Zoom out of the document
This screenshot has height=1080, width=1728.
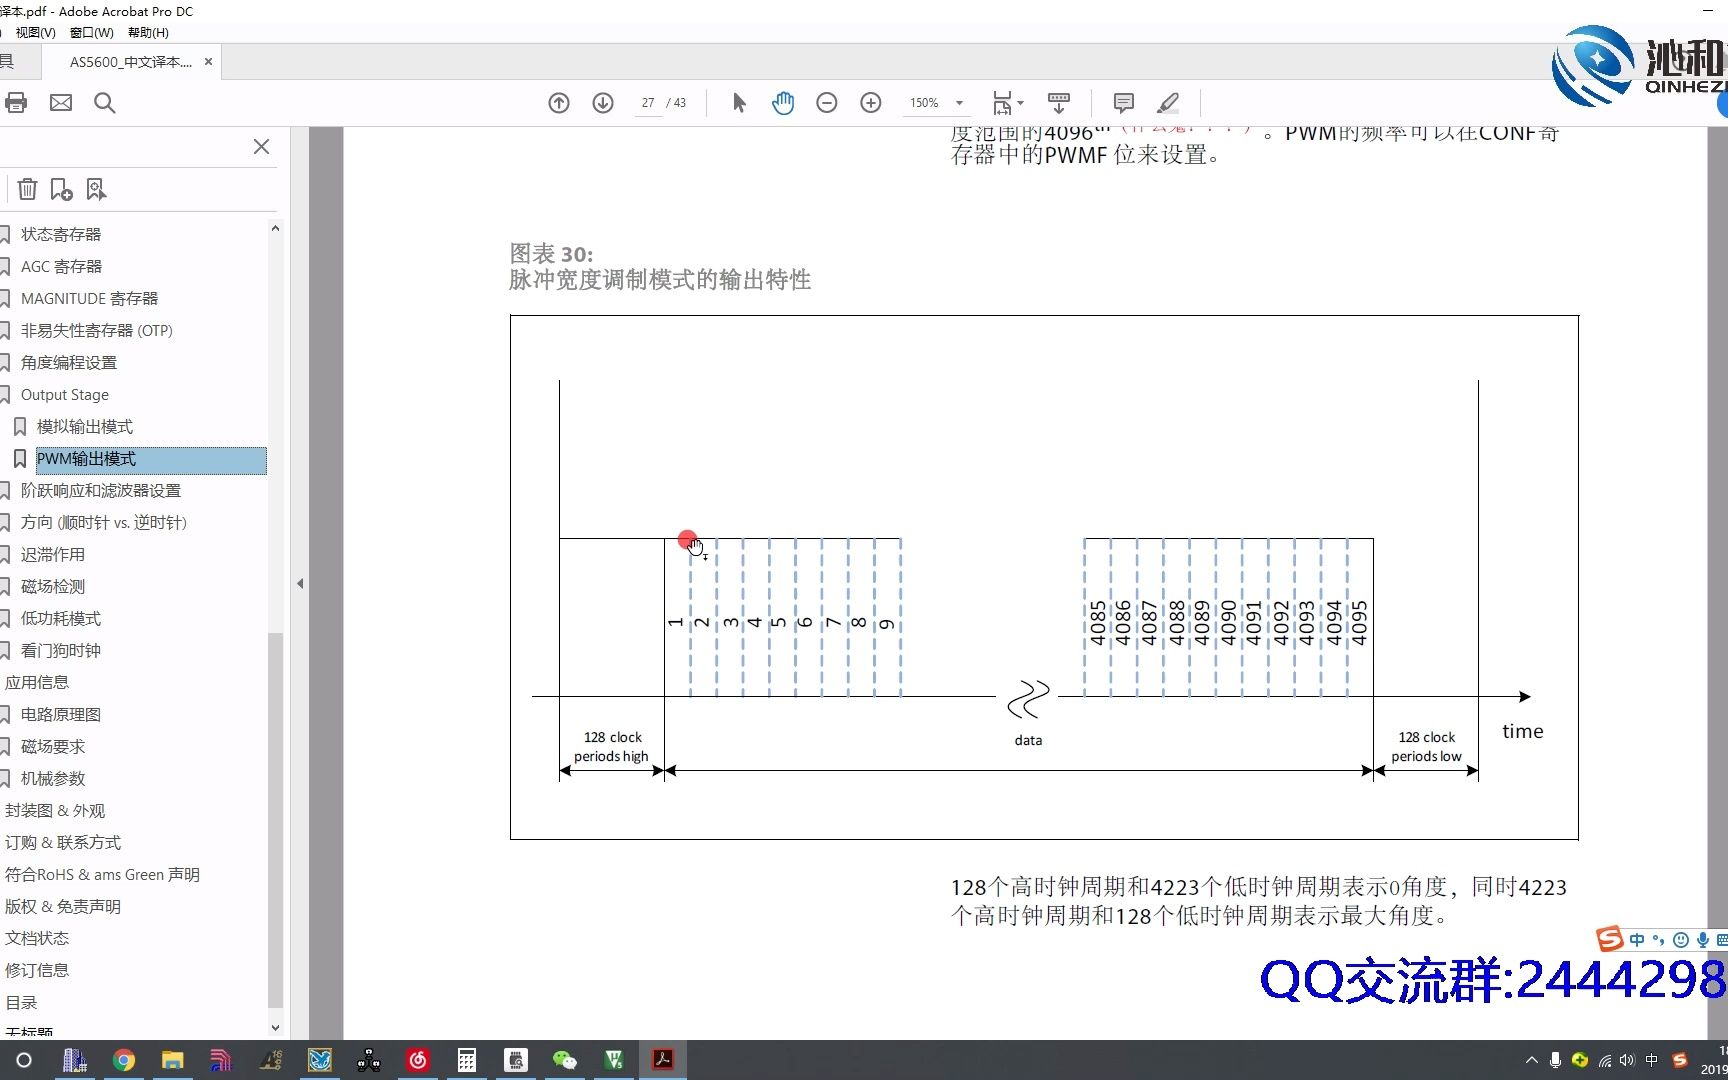tap(827, 103)
